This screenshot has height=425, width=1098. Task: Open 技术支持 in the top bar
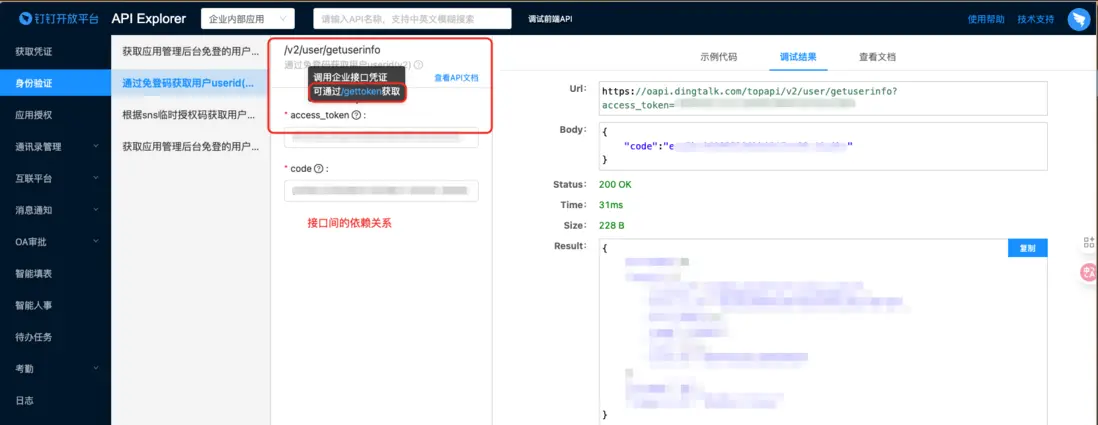pos(1036,20)
